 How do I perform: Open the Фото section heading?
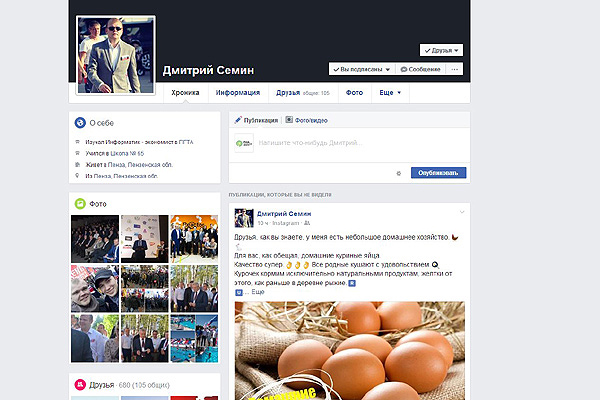coord(98,204)
